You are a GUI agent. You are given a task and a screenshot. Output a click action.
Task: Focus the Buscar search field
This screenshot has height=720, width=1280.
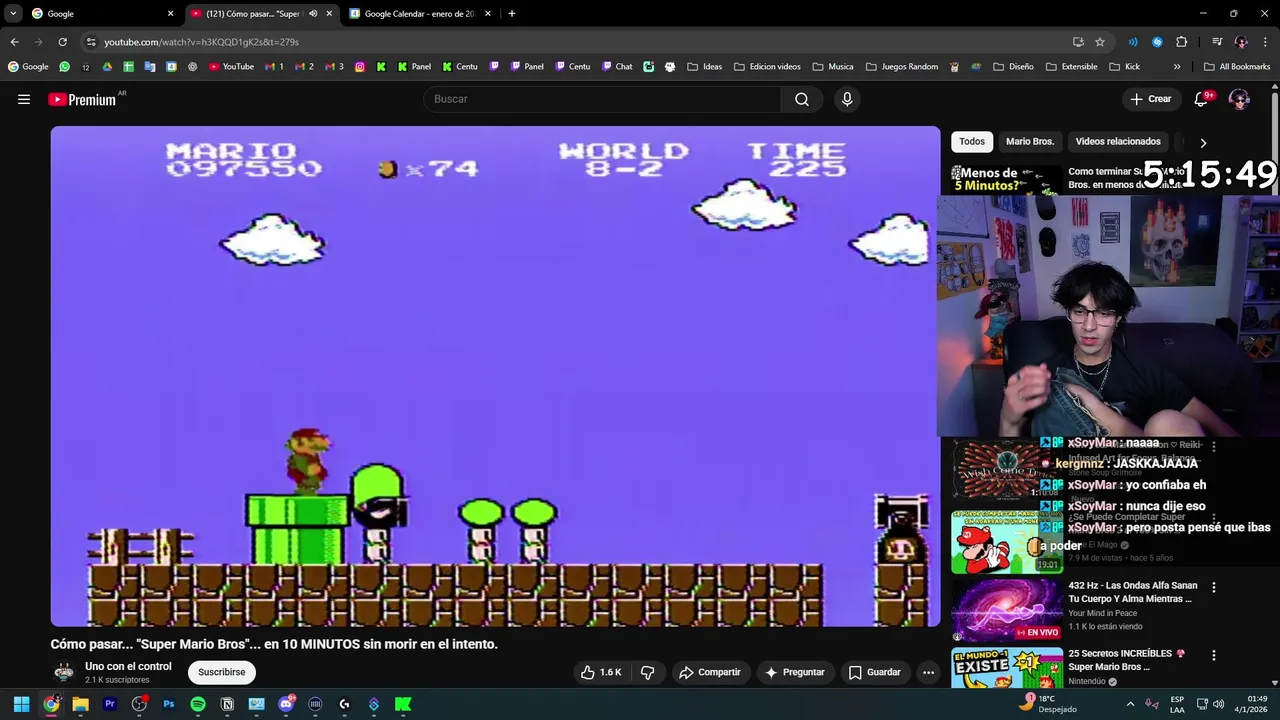tap(602, 99)
